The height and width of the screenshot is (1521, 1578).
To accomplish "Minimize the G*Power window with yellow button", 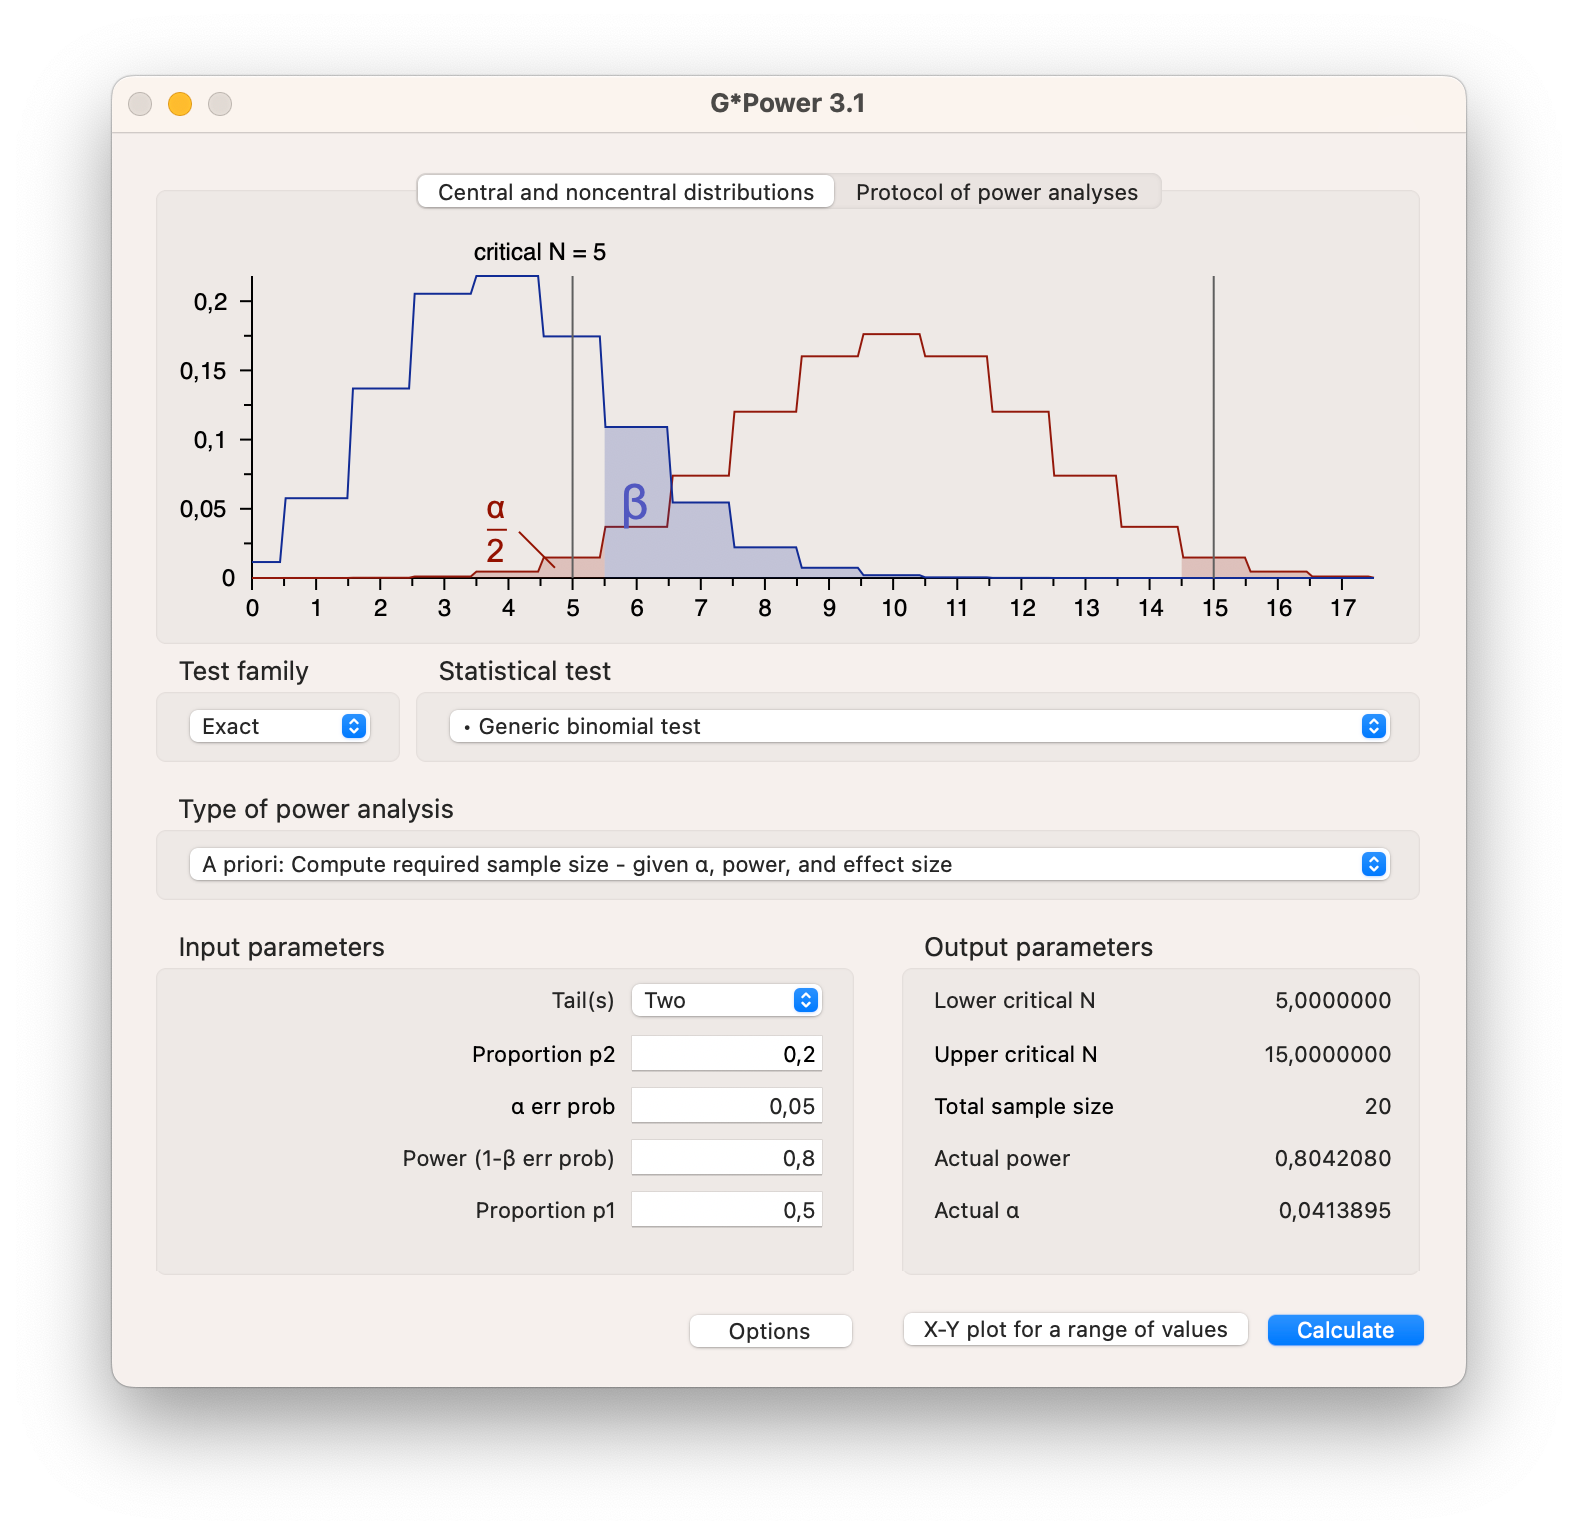I will pos(180,104).
